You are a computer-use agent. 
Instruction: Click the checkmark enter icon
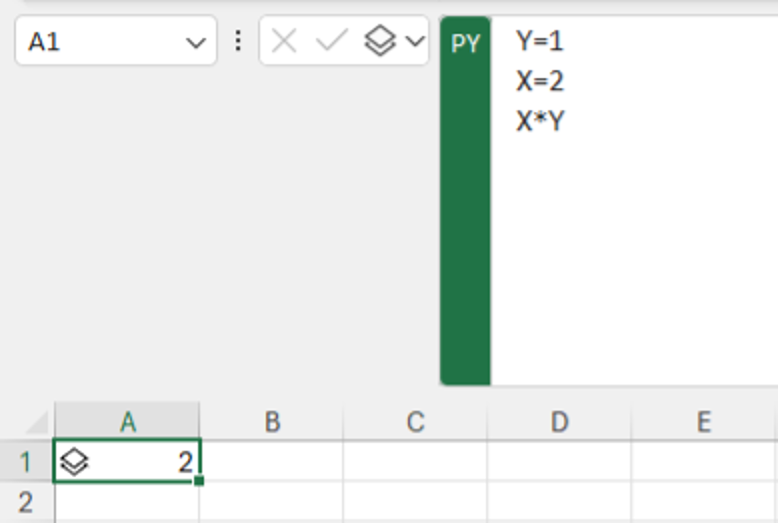331,40
